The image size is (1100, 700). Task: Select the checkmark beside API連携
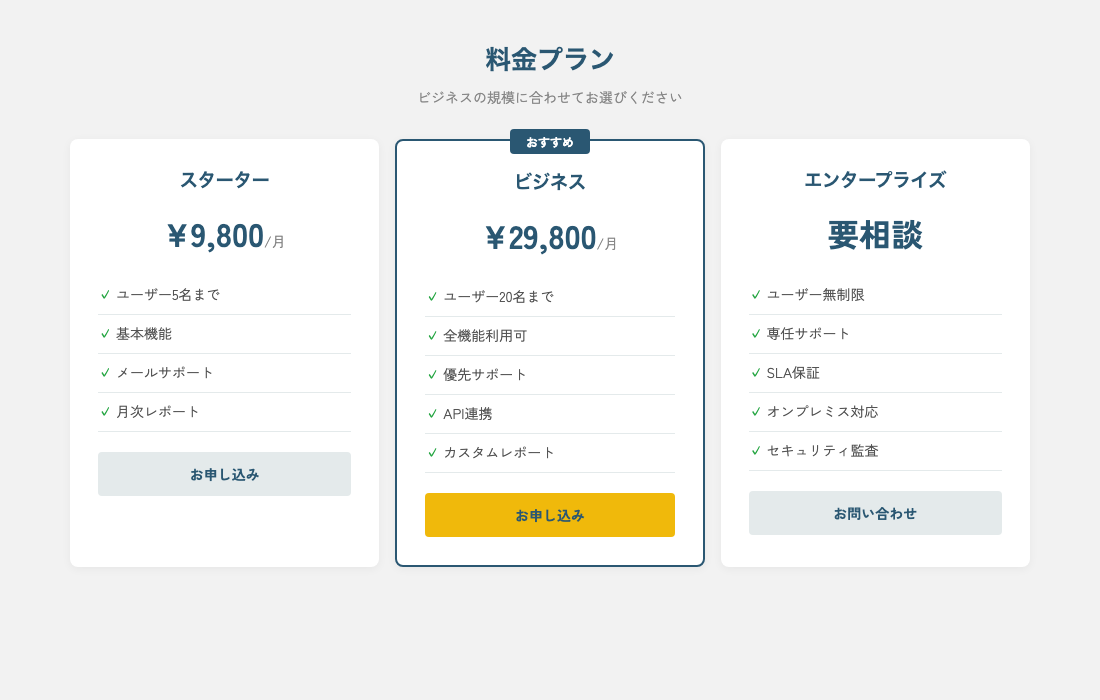431,413
